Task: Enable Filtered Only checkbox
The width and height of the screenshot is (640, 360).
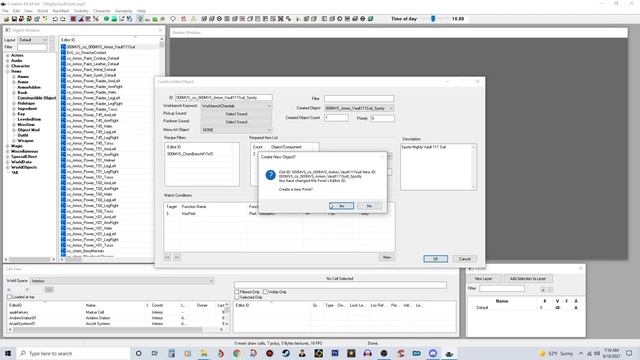Action: pos(237,292)
